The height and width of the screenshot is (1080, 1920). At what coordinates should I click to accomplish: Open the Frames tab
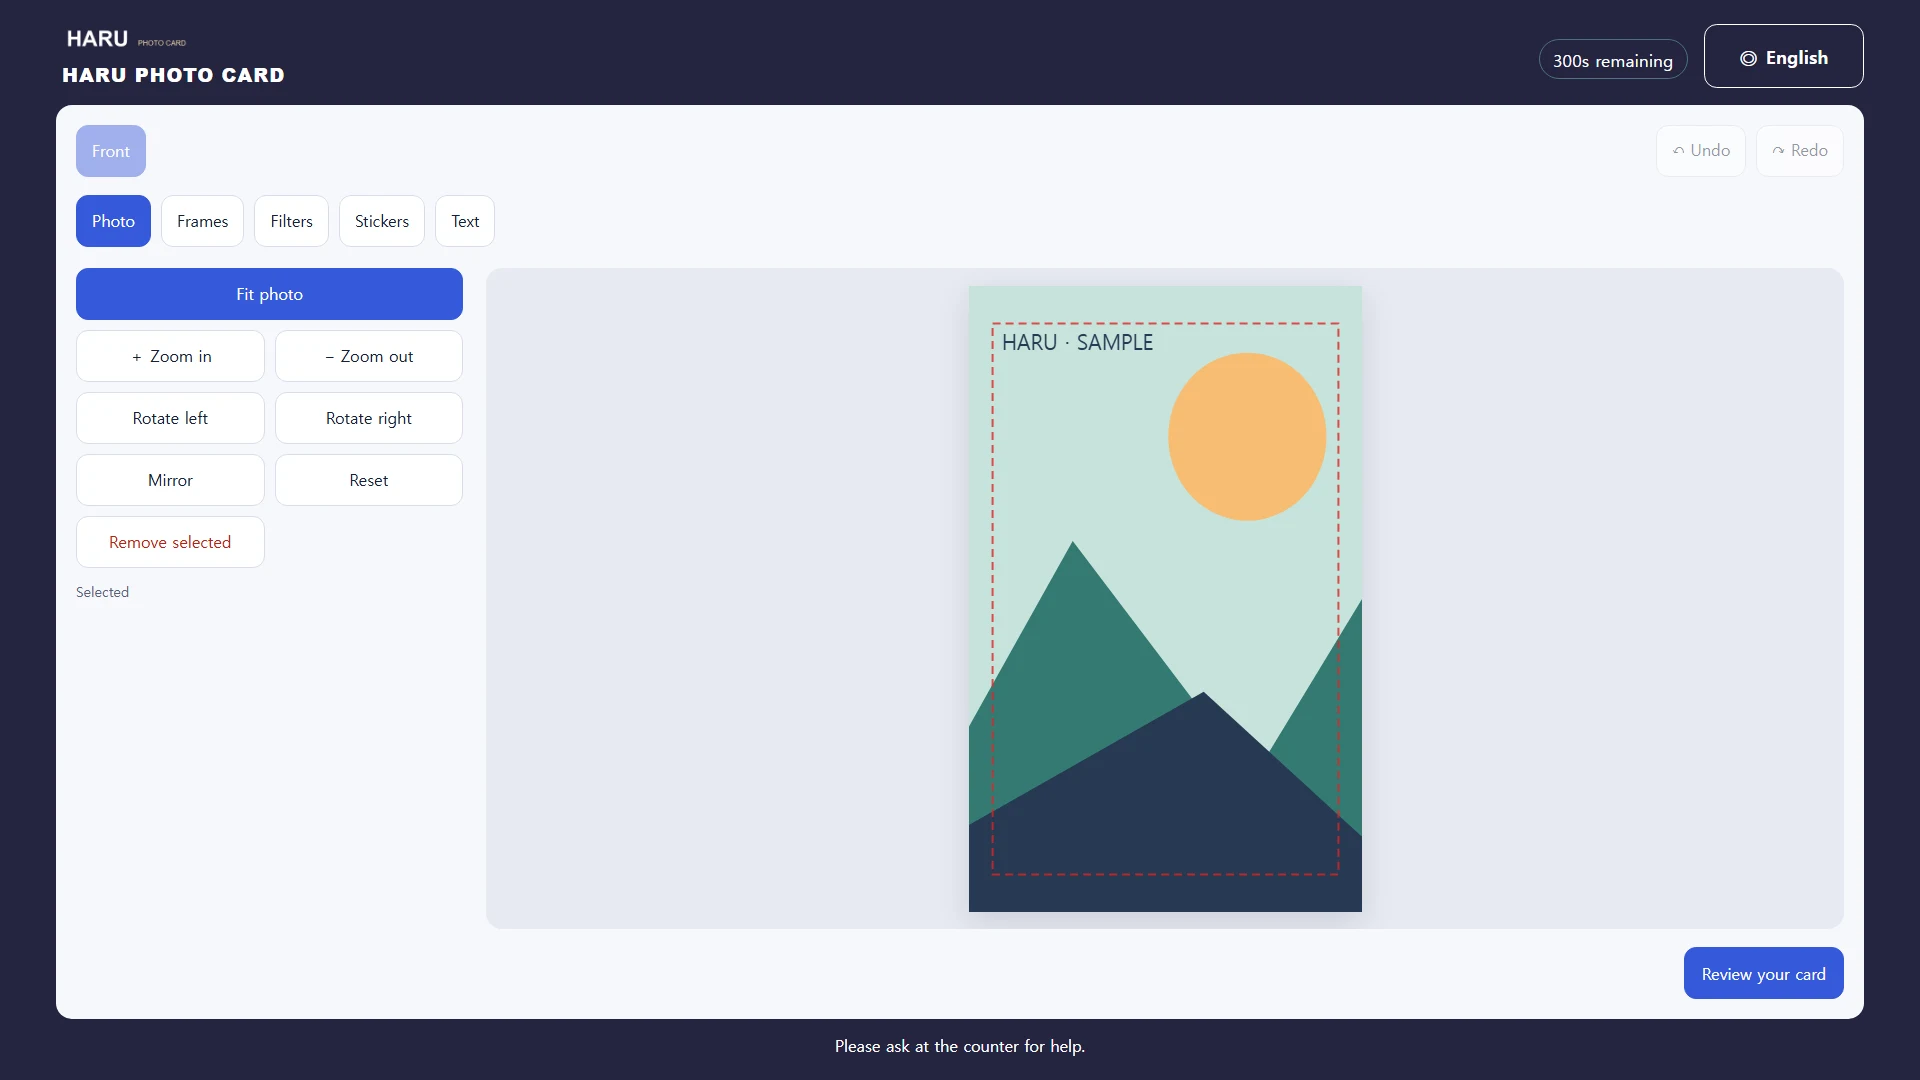tap(202, 221)
